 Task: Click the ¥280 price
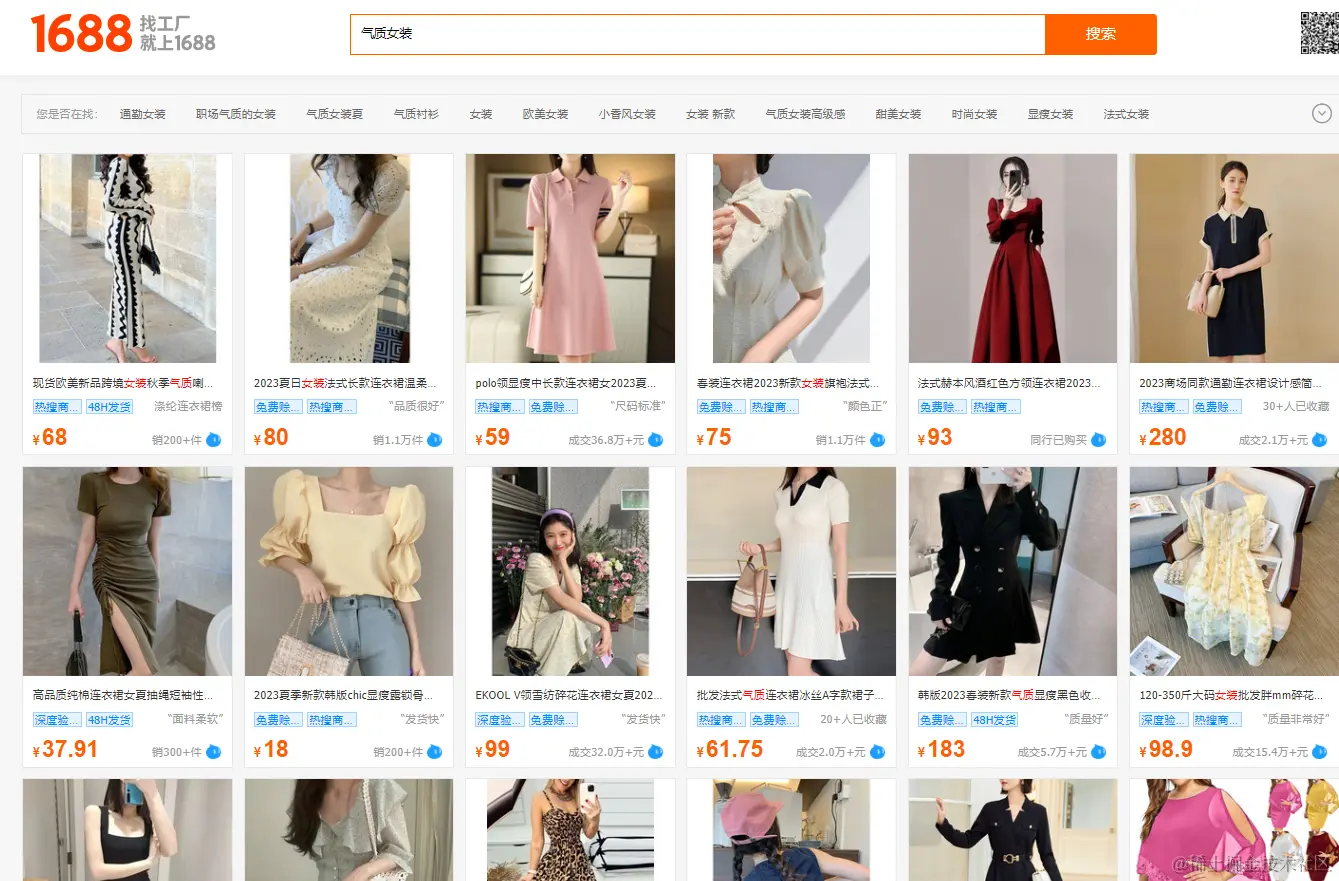pos(1163,438)
